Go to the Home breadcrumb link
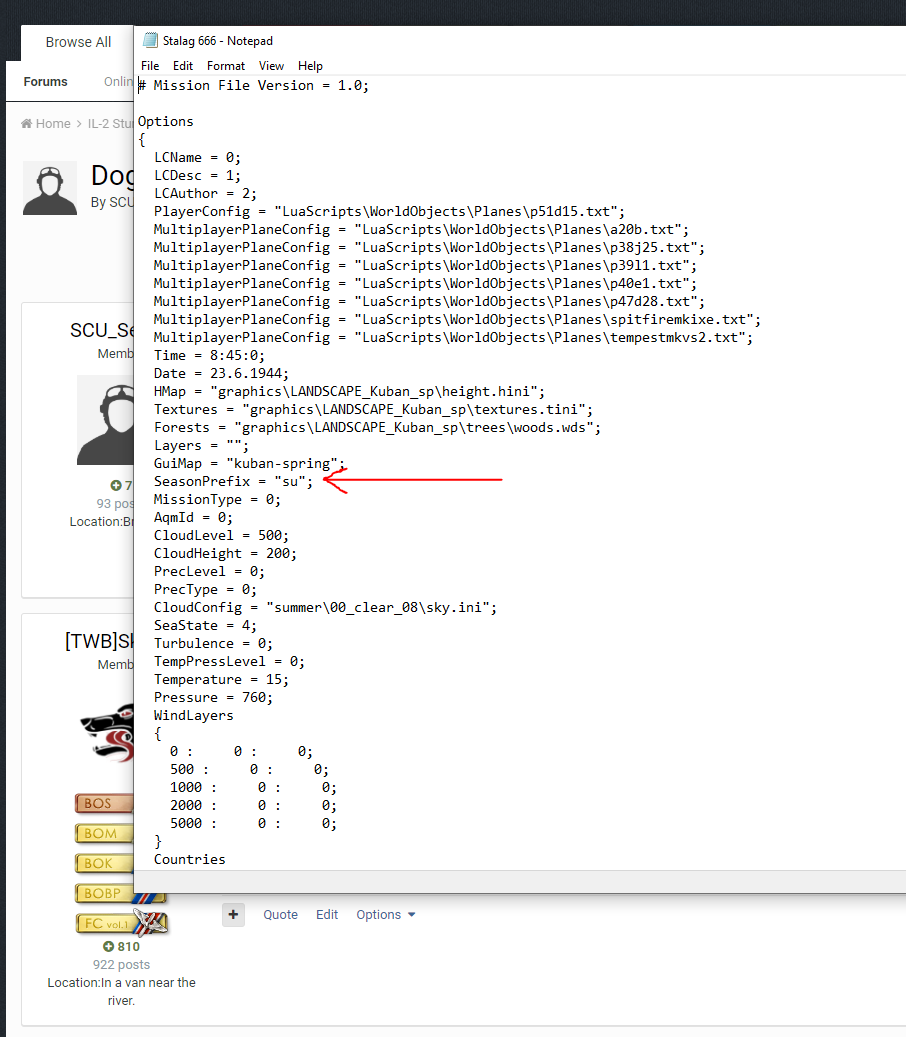906x1037 pixels. [53, 124]
